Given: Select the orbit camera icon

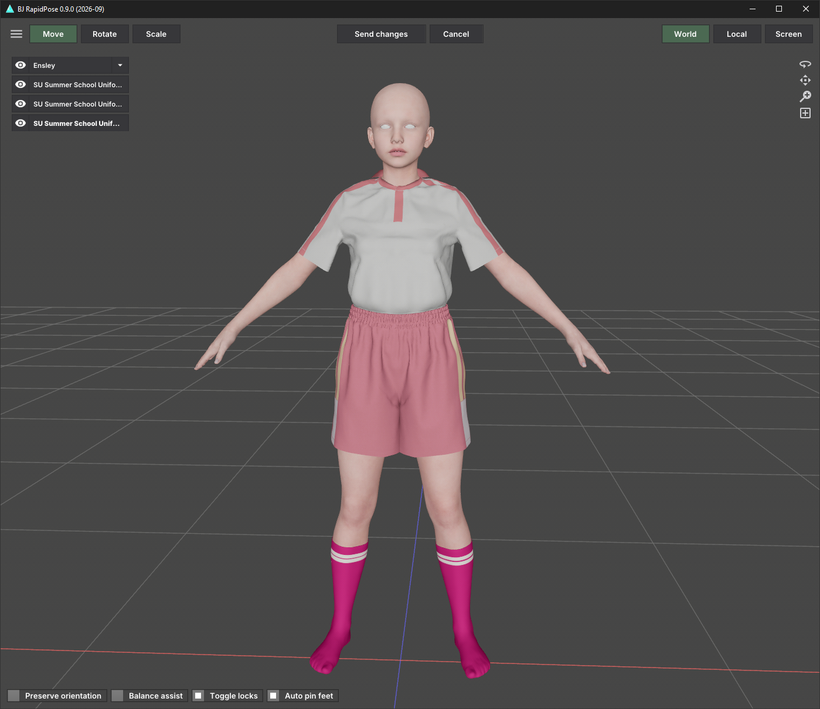Looking at the screenshot, I should coord(805,64).
